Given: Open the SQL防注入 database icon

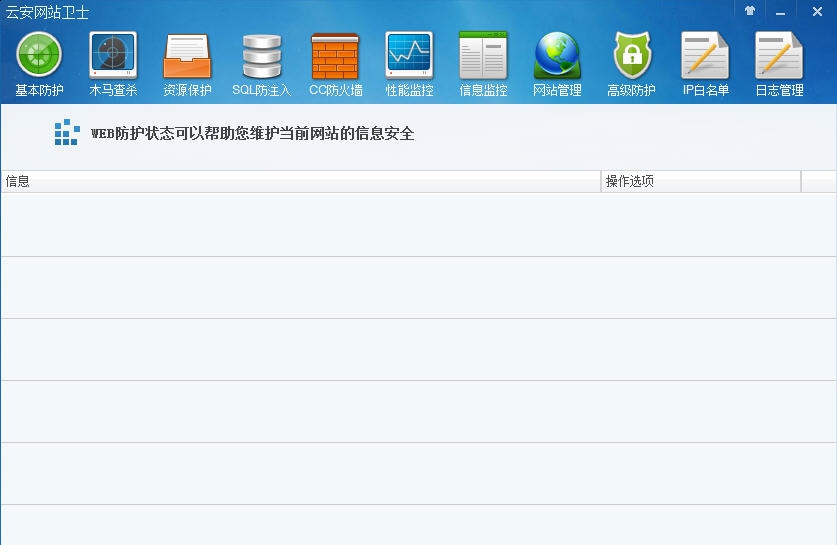Looking at the screenshot, I should pos(262,56).
